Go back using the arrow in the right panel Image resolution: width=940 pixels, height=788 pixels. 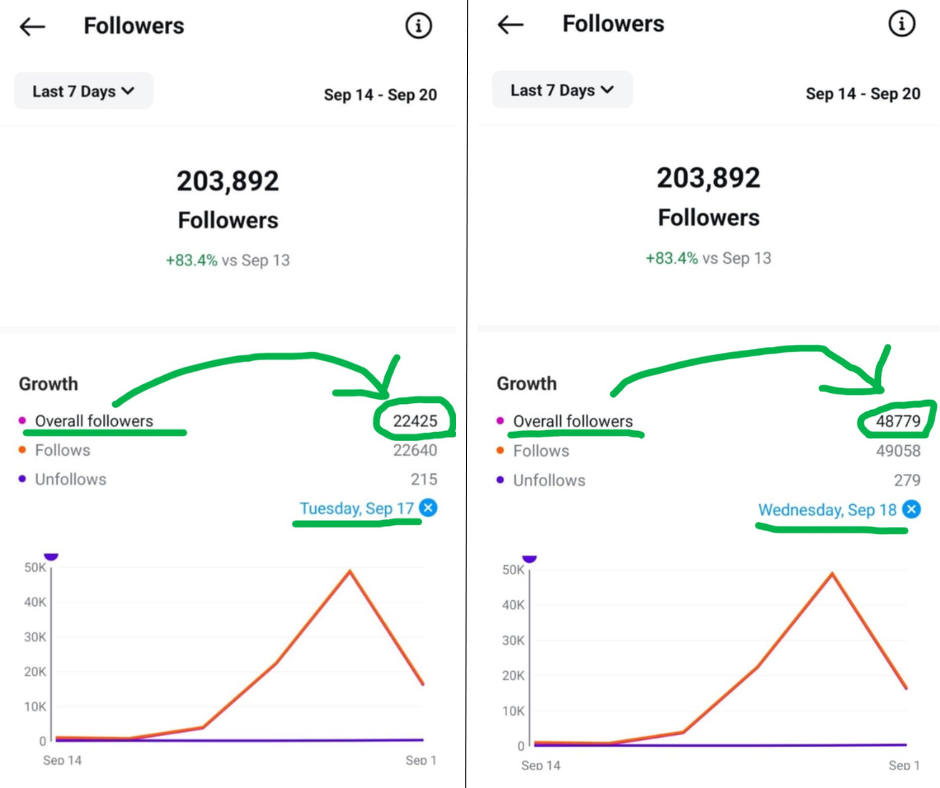(511, 25)
